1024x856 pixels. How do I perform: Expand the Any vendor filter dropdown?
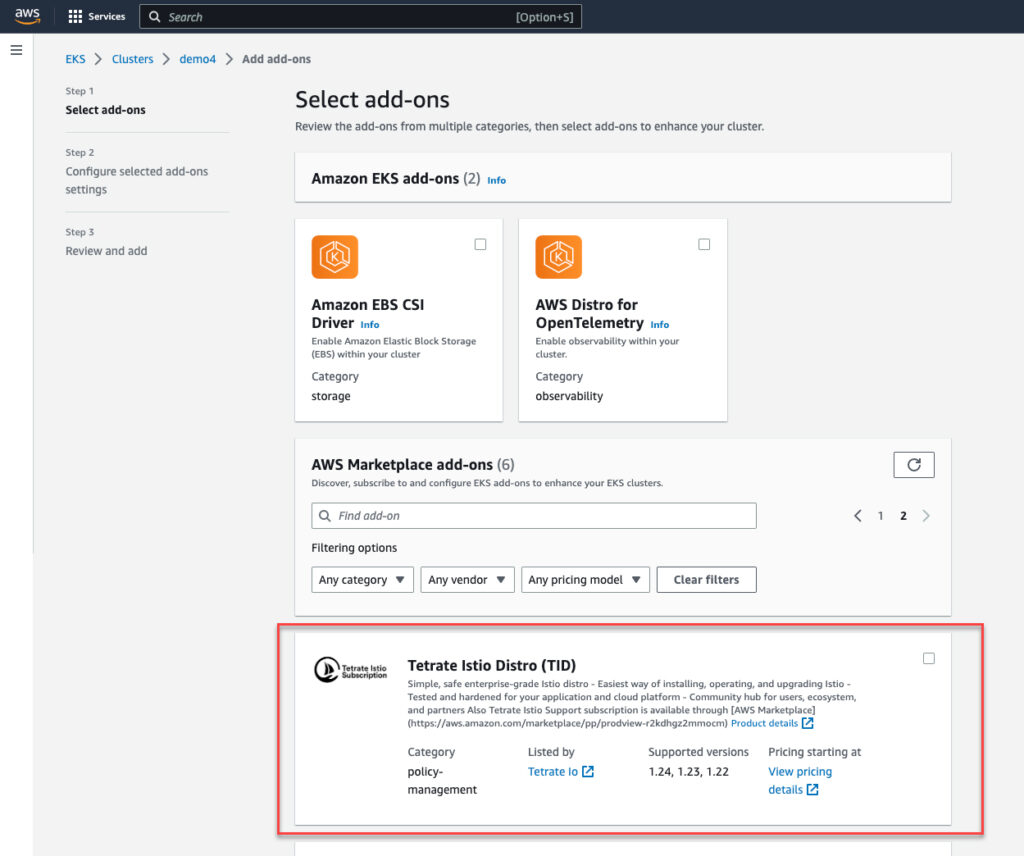(467, 580)
